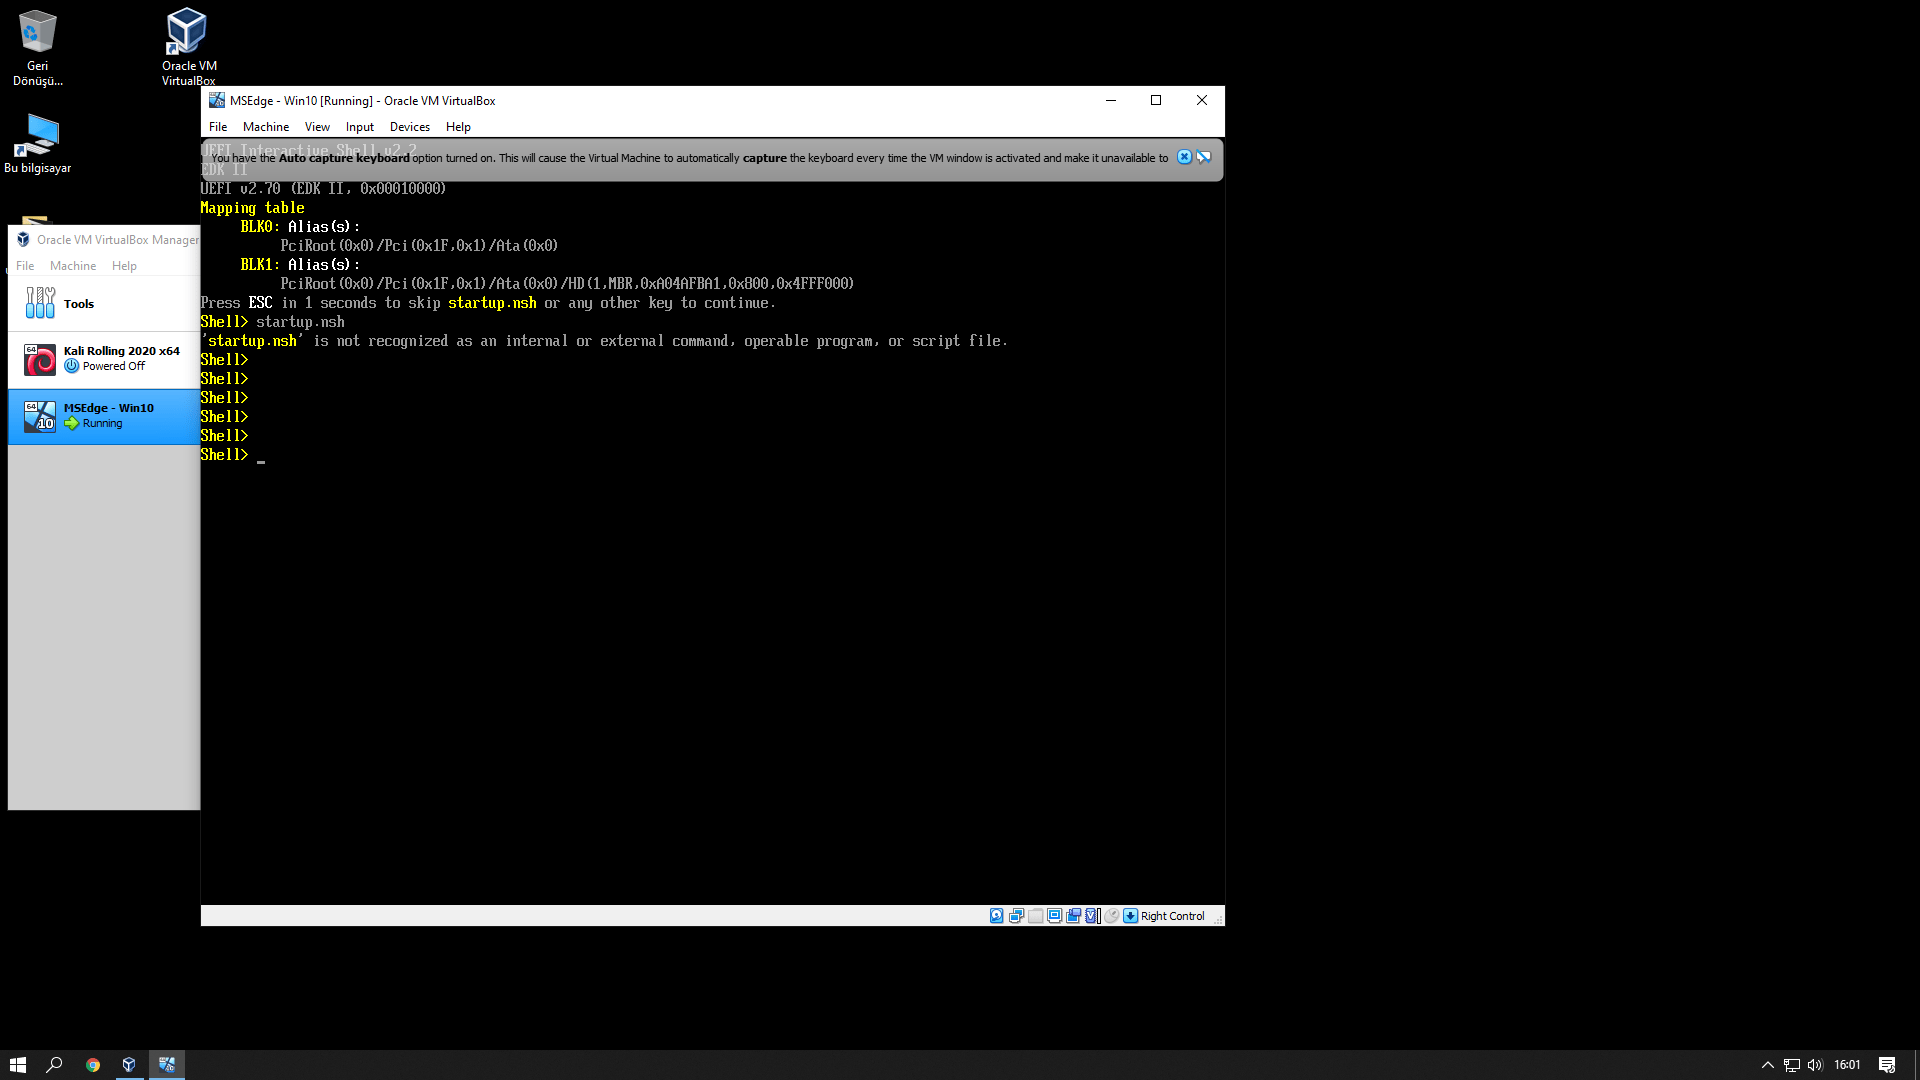Viewport: 1920px width, 1080px height.
Task: Suppress future keyboard capture notification messages
Action: [1204, 157]
